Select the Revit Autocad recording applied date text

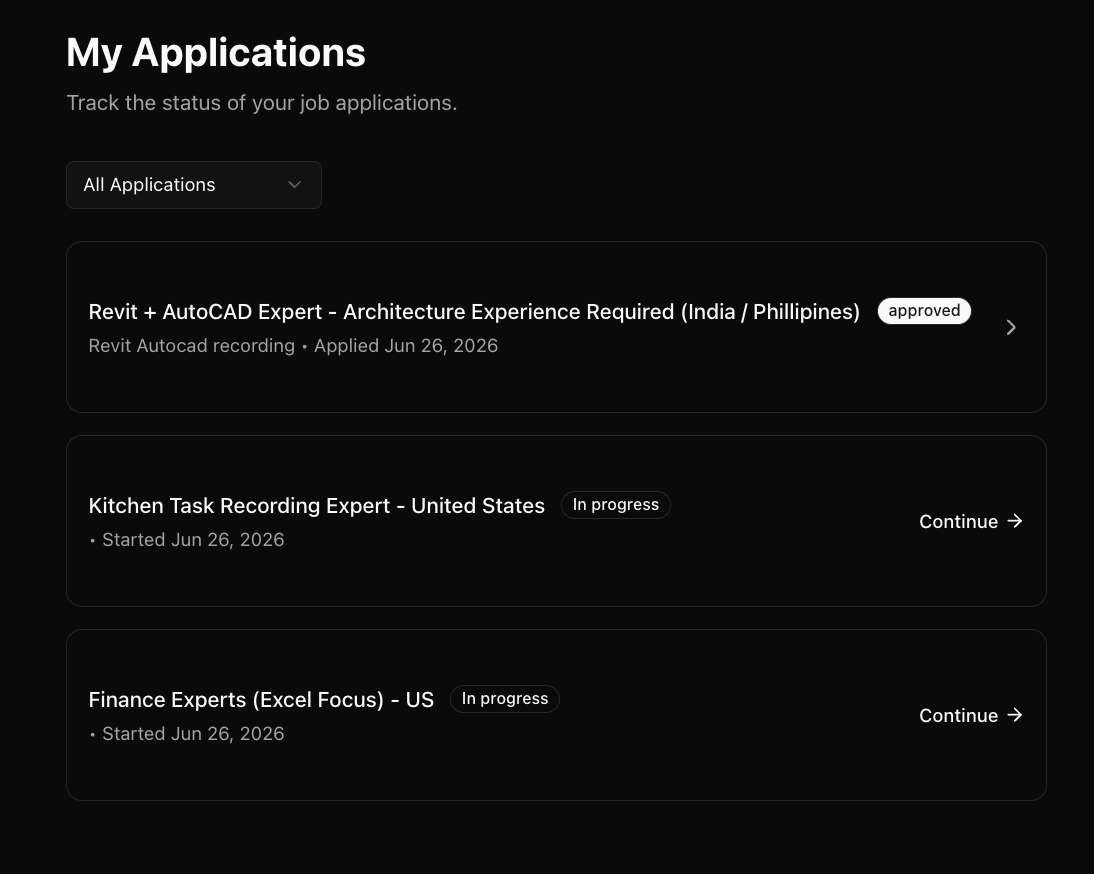click(293, 346)
